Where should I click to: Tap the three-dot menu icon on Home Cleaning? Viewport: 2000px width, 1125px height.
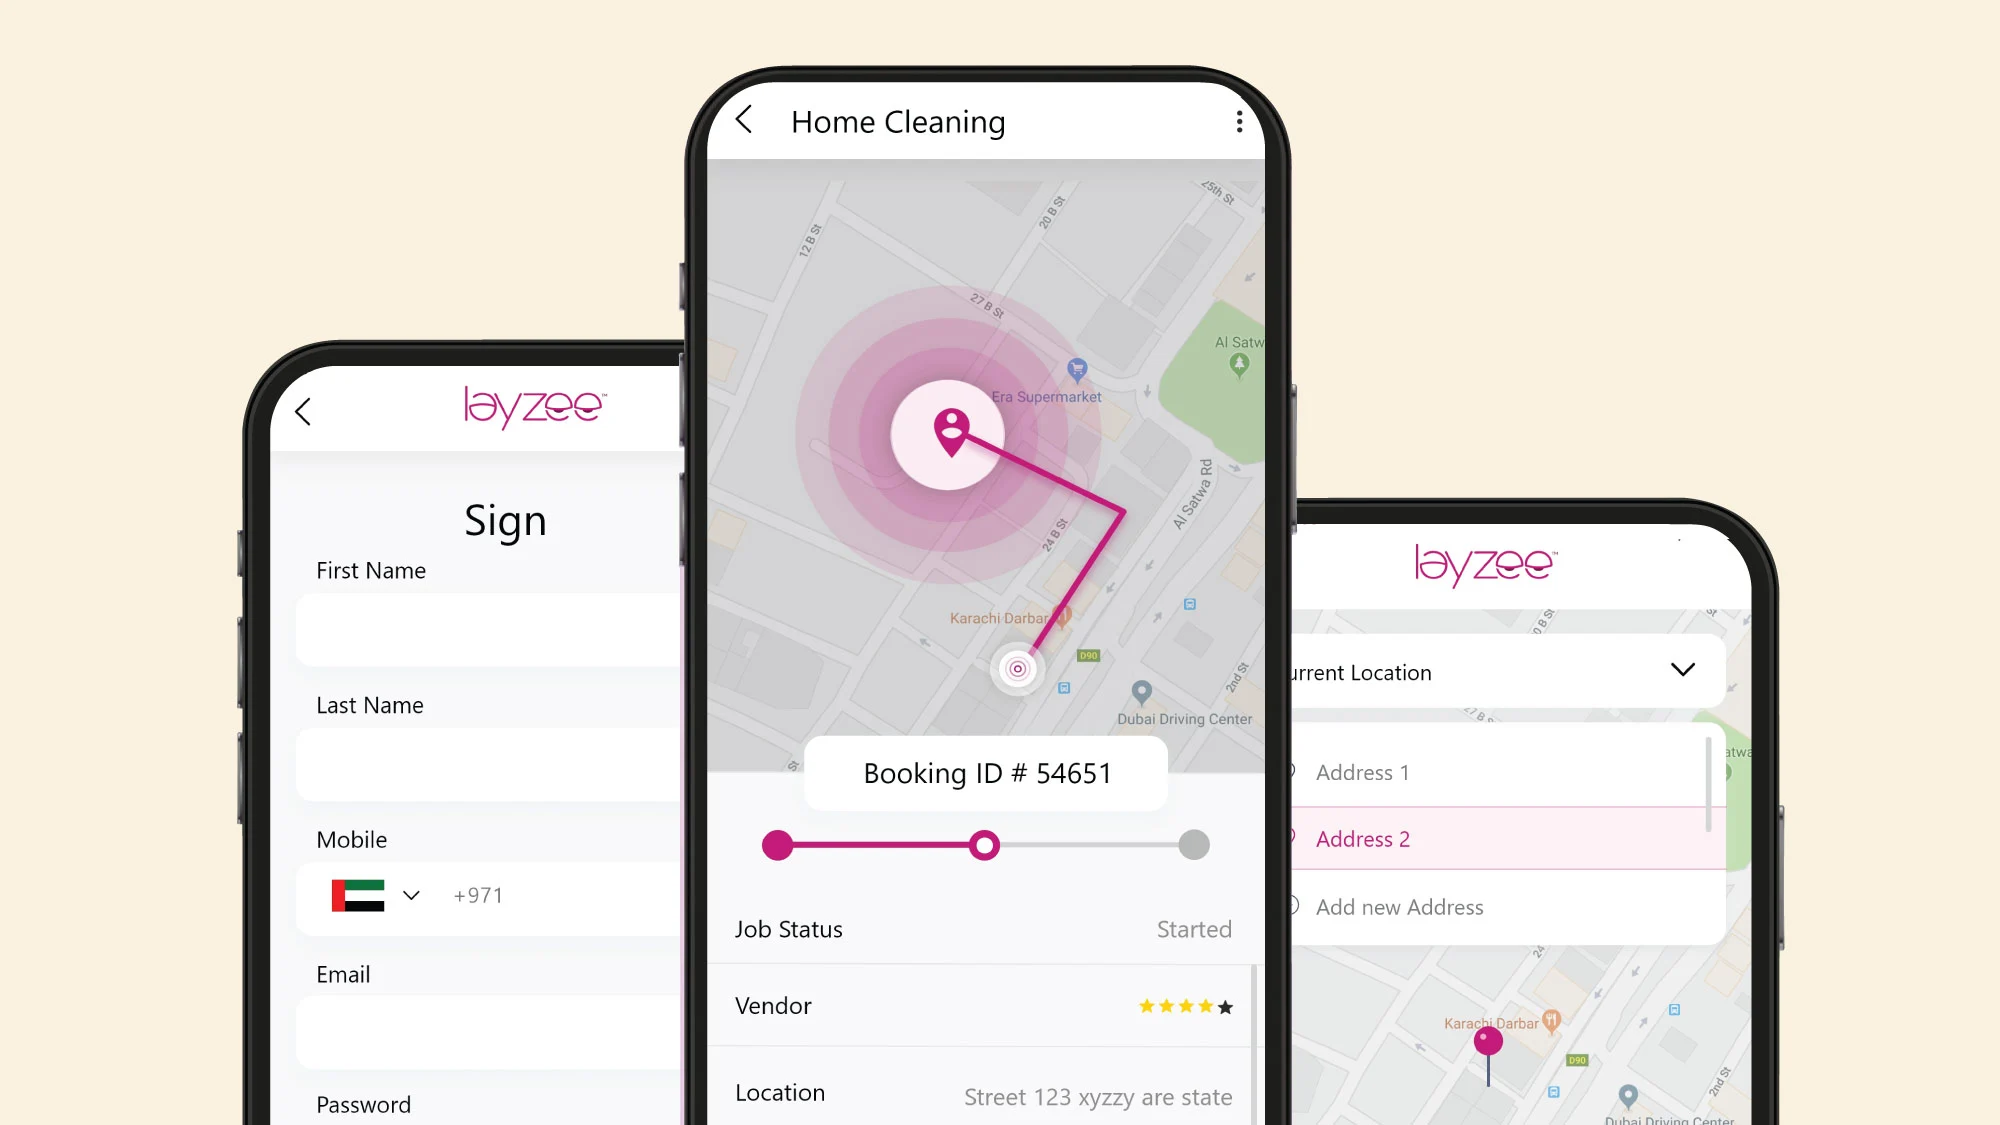[x=1236, y=122]
